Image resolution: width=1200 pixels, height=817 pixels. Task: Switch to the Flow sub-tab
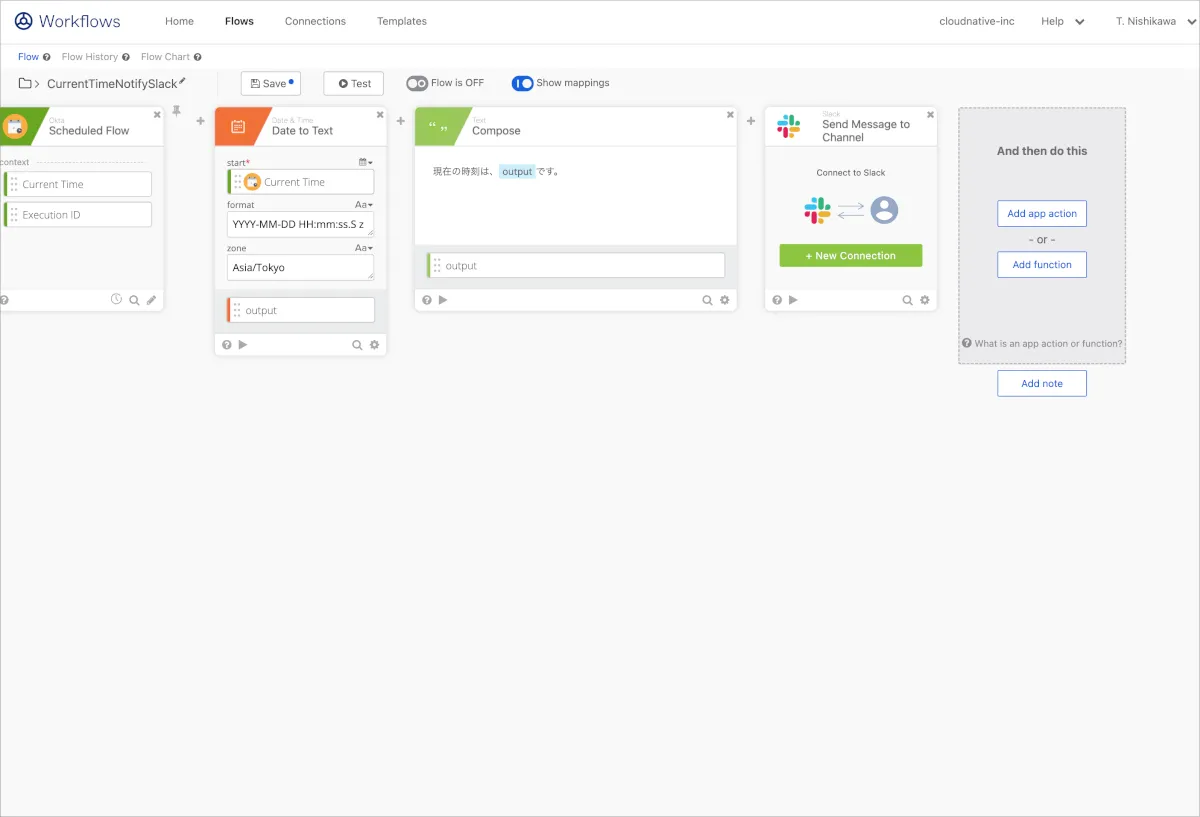(x=28, y=57)
